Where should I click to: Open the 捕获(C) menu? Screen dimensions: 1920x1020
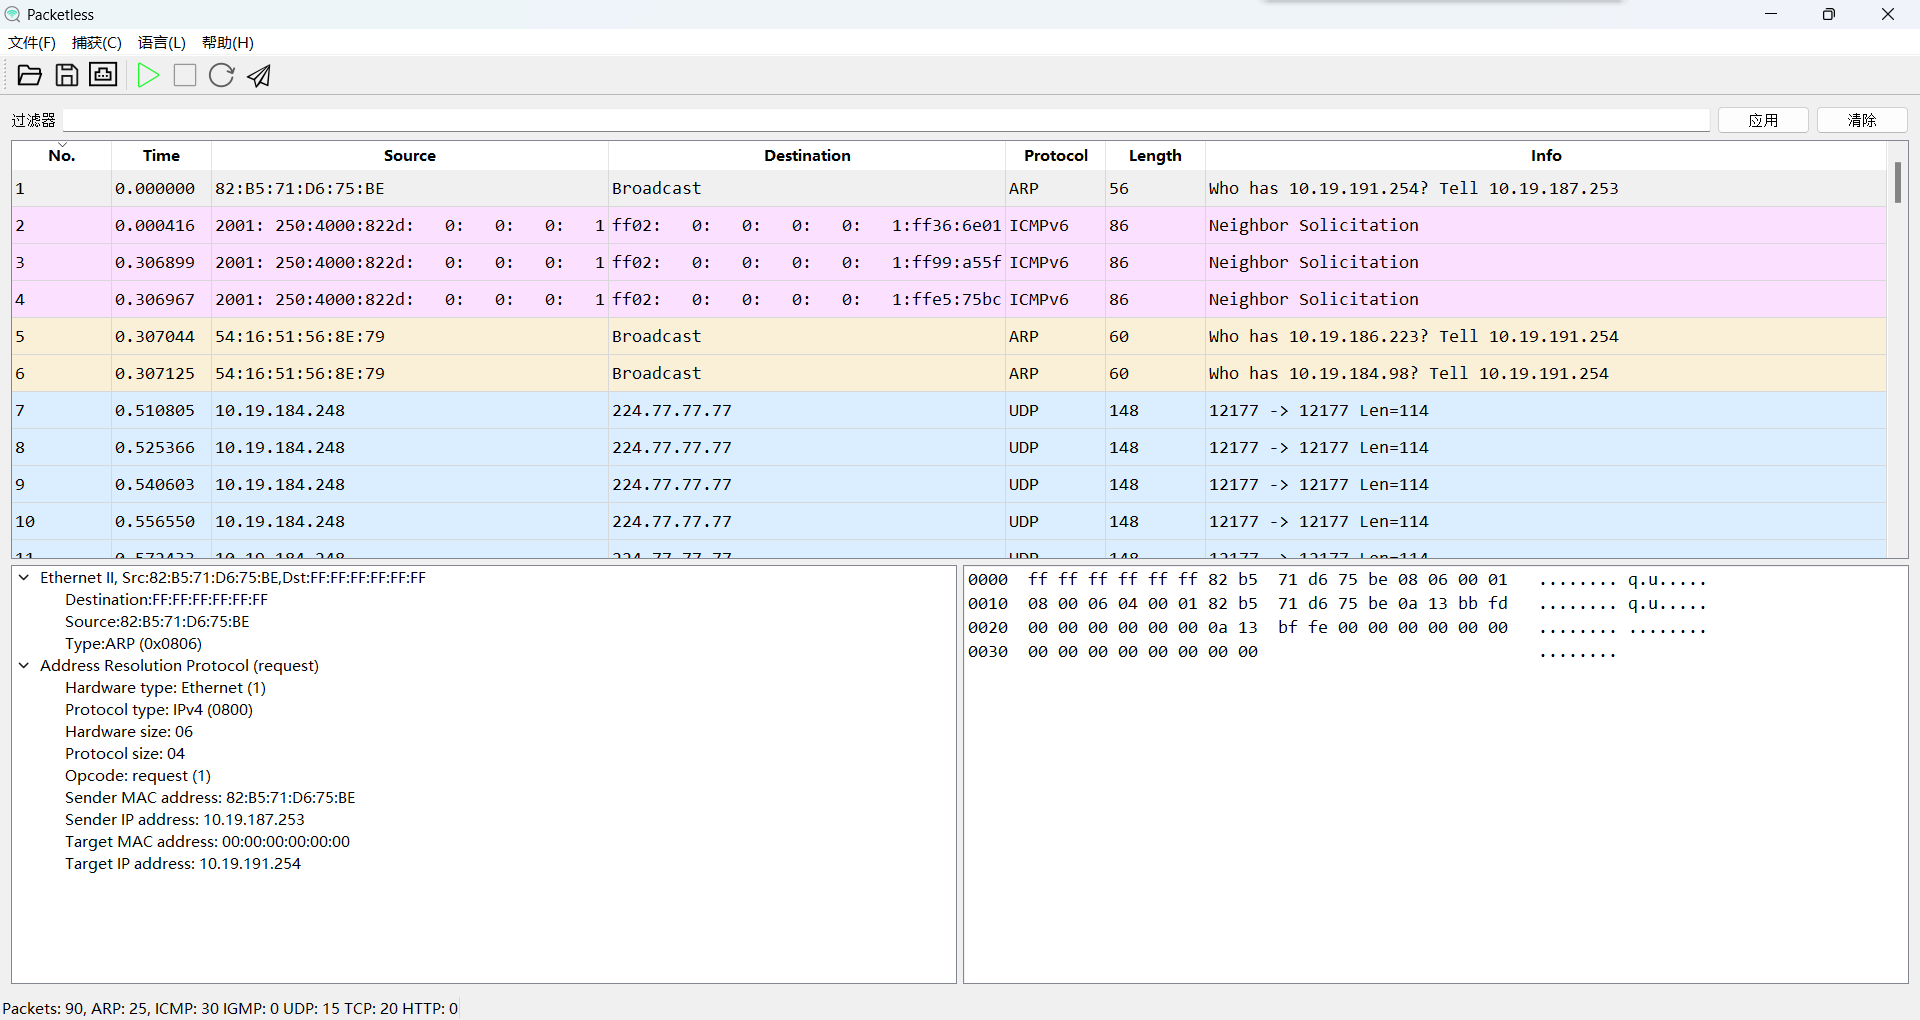(x=96, y=42)
